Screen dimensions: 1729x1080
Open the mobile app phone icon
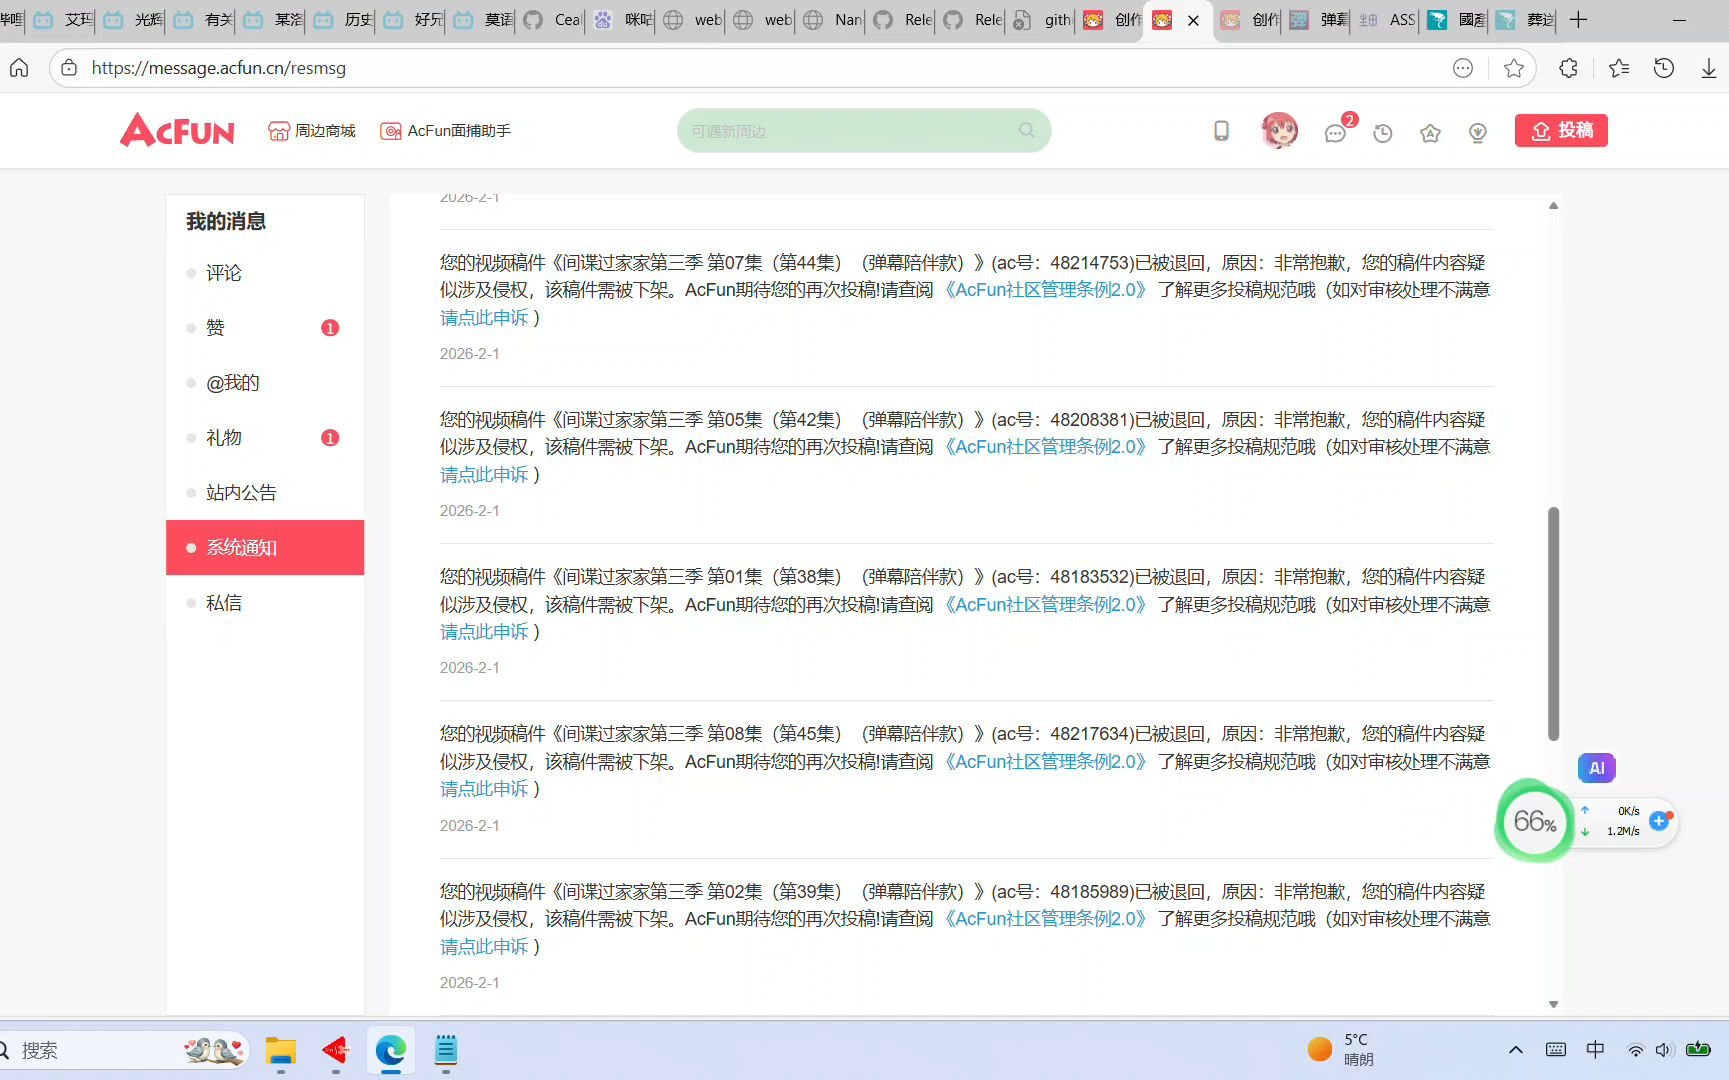click(x=1221, y=131)
